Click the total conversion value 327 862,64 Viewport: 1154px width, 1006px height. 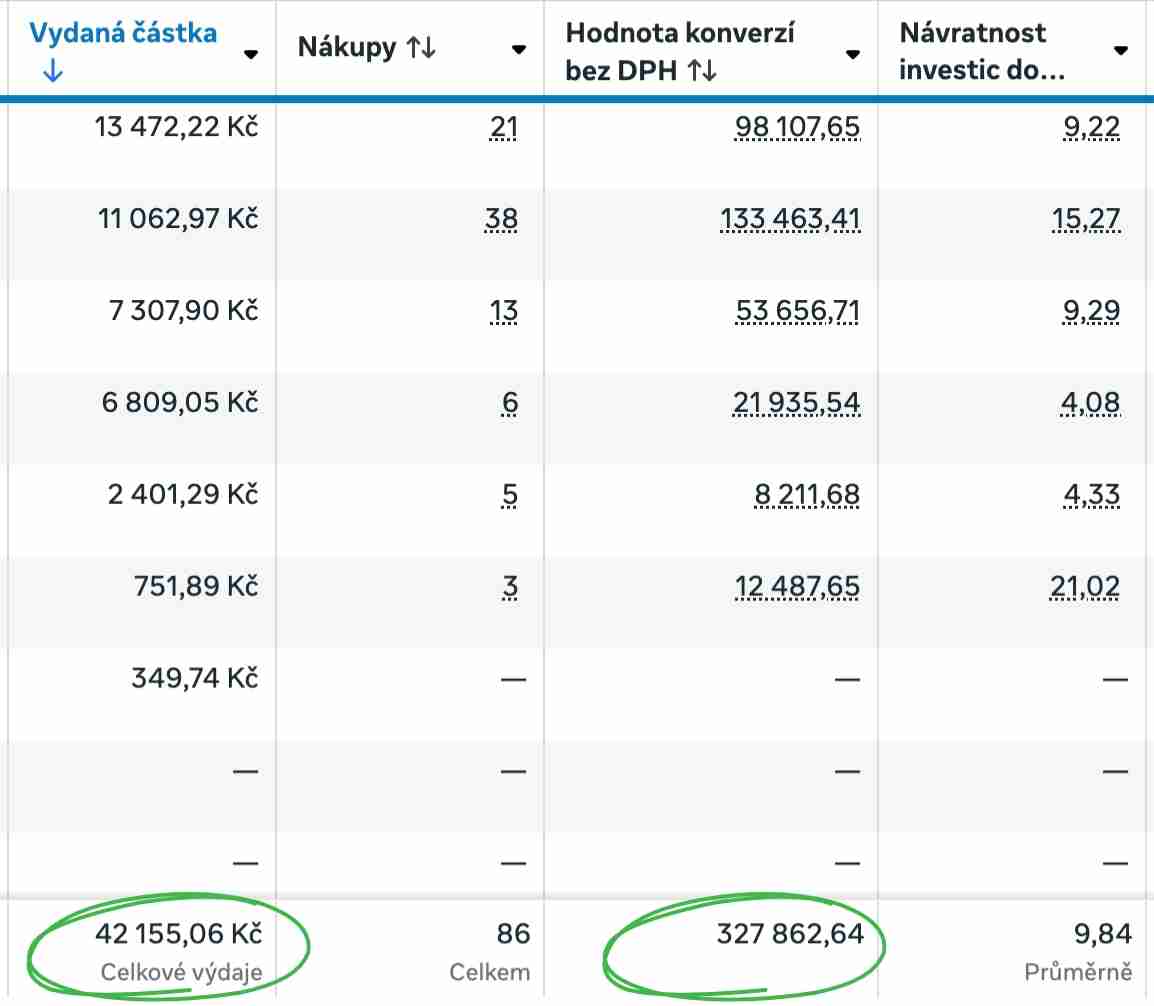click(x=790, y=934)
